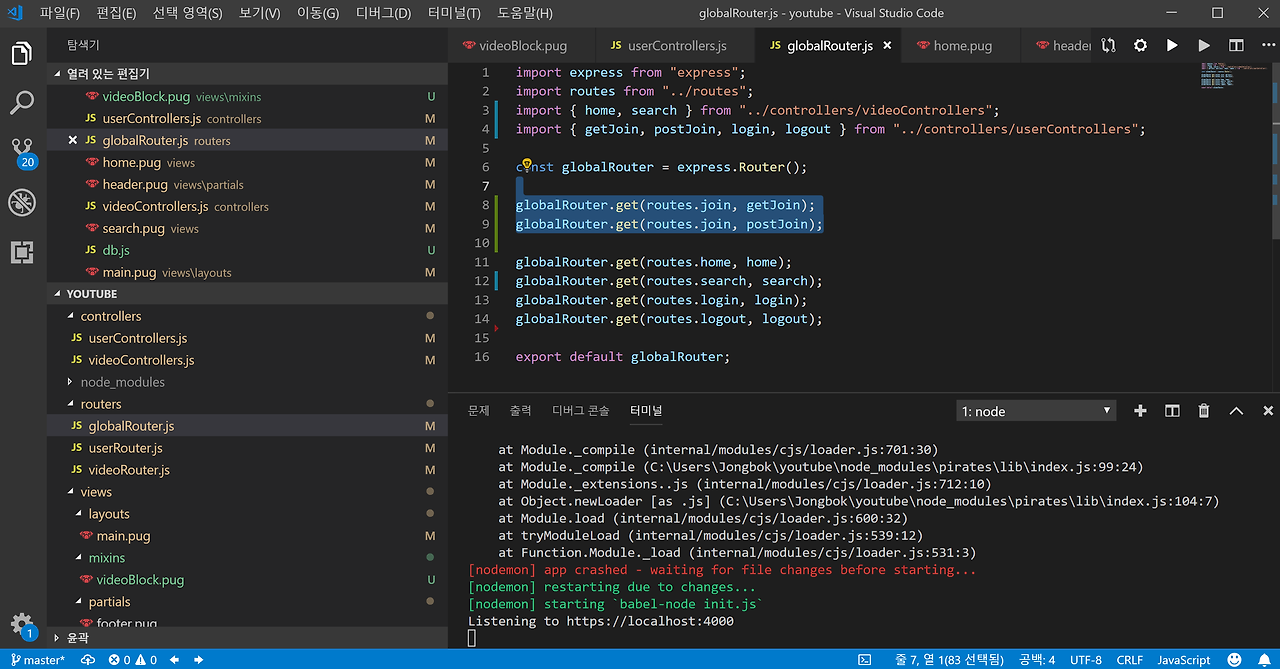Open the Extensions view icon

22,252
